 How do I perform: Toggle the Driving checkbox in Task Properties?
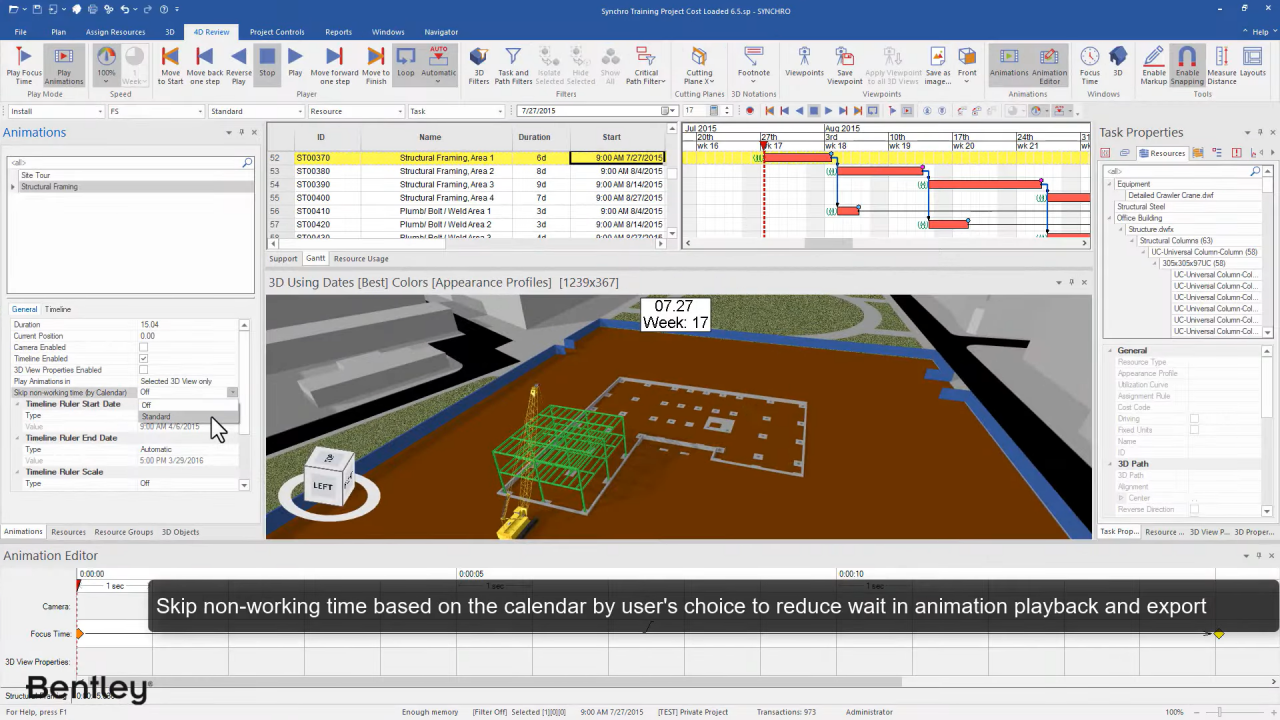tap(1194, 419)
